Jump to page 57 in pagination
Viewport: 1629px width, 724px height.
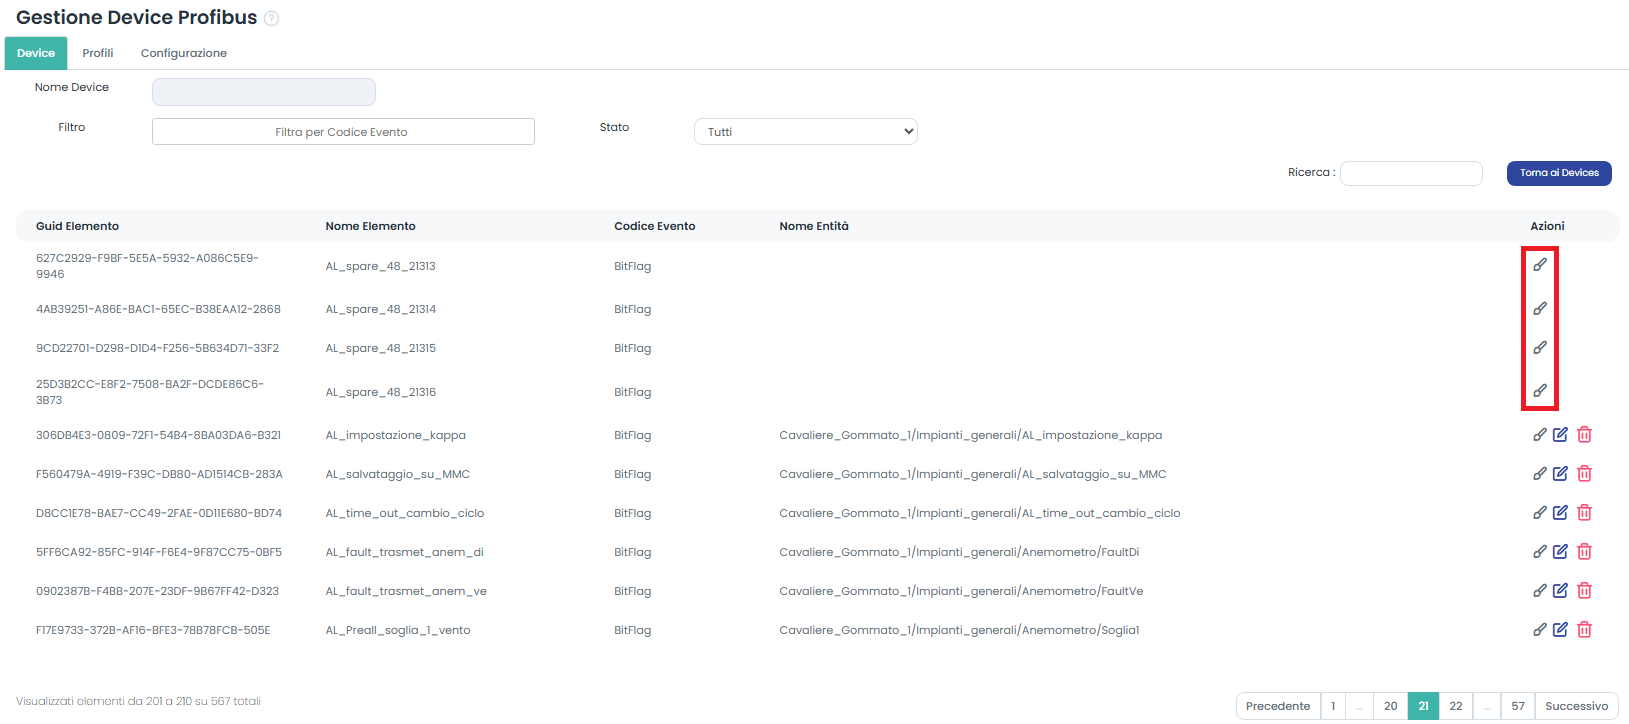1517,706
